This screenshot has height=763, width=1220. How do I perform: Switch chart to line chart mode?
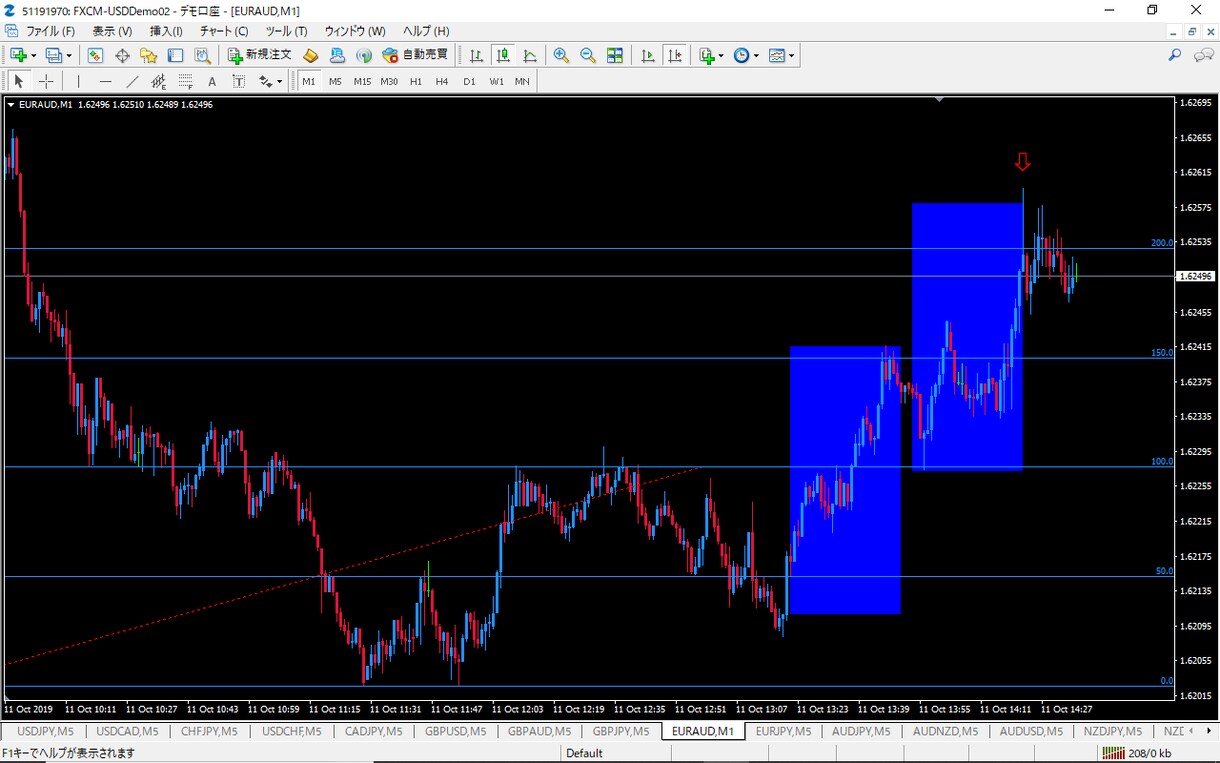coord(531,56)
